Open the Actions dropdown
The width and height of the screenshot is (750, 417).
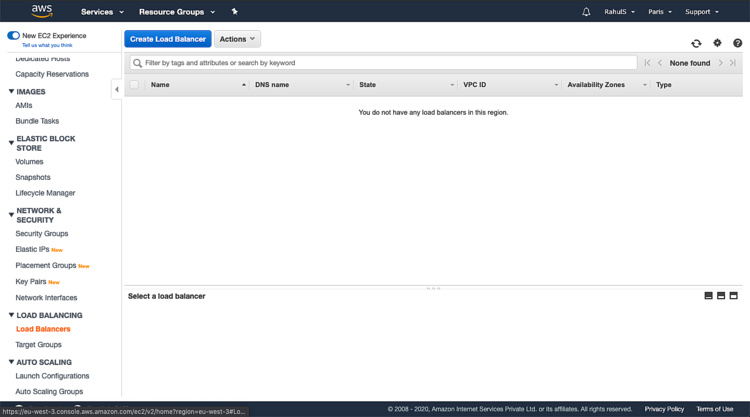pos(237,39)
